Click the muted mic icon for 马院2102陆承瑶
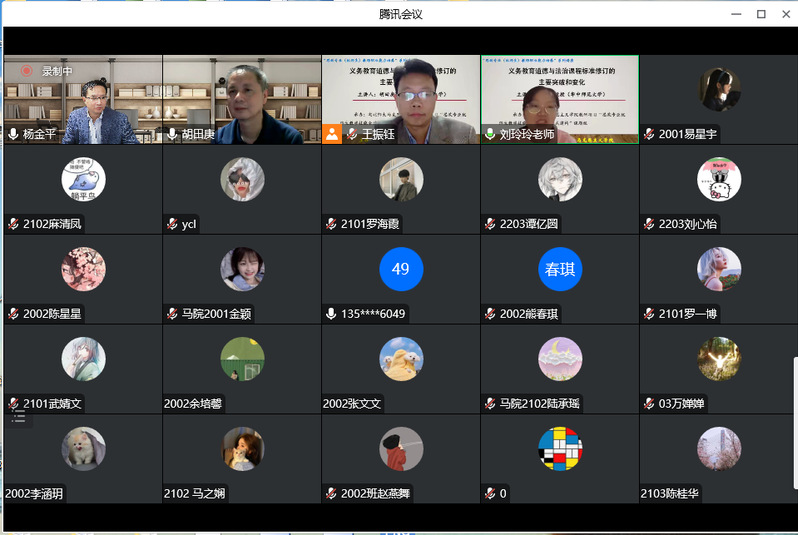 tap(490, 404)
